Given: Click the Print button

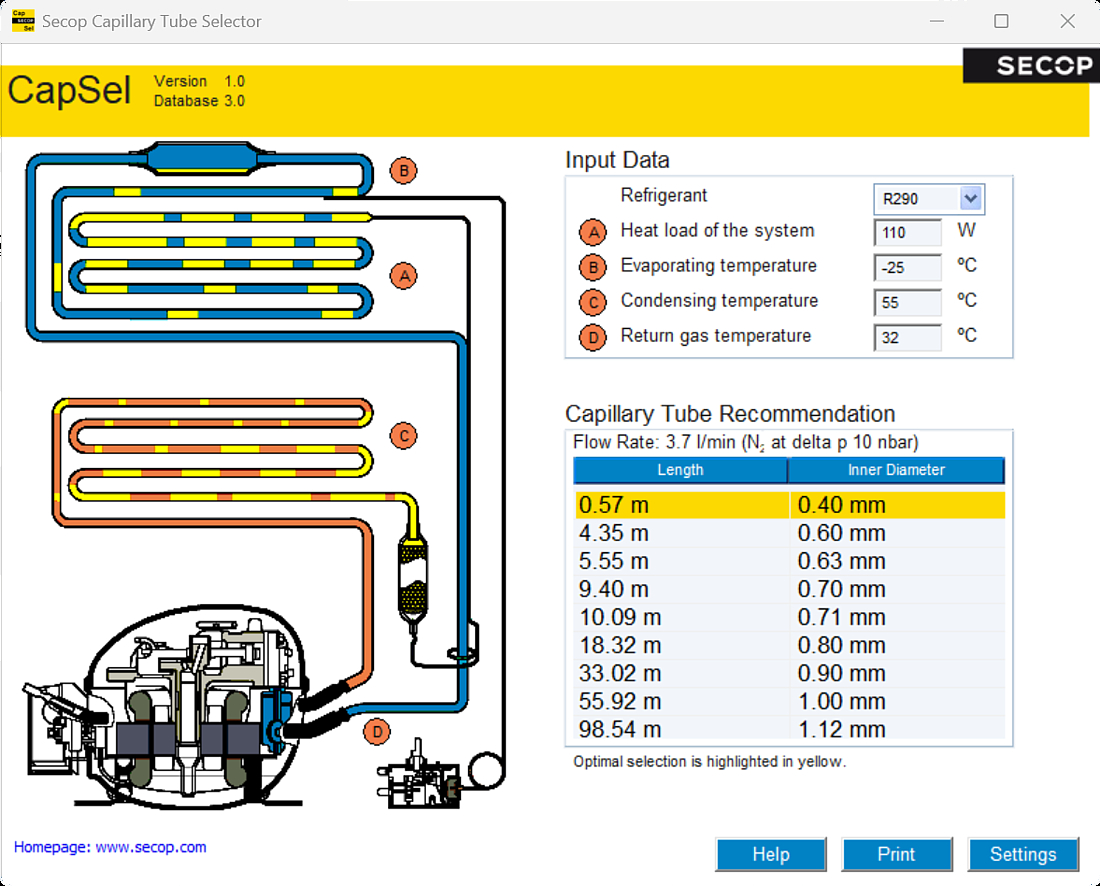Looking at the screenshot, I should [x=897, y=854].
